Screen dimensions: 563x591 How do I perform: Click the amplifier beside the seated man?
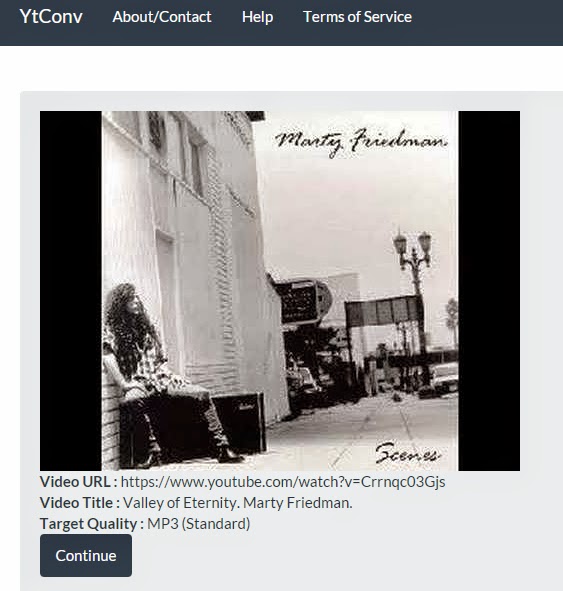(238, 420)
